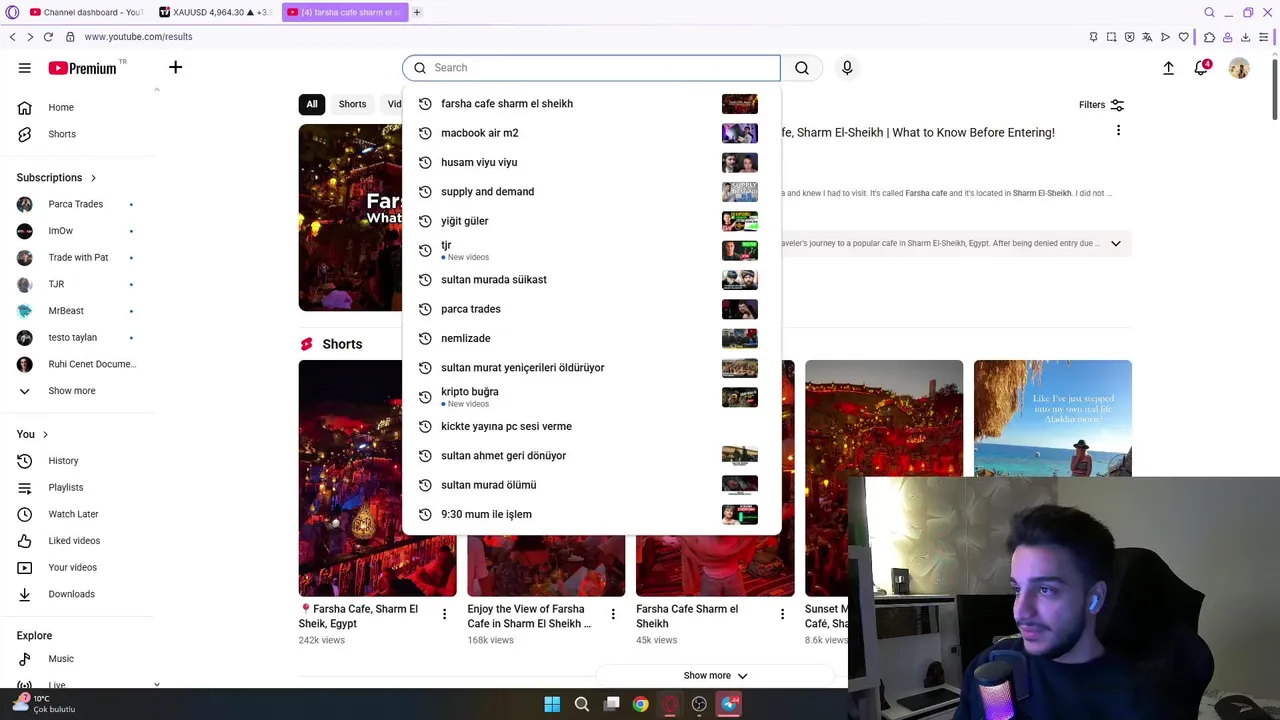
Task: Open the account avatar menu
Action: (1239, 68)
